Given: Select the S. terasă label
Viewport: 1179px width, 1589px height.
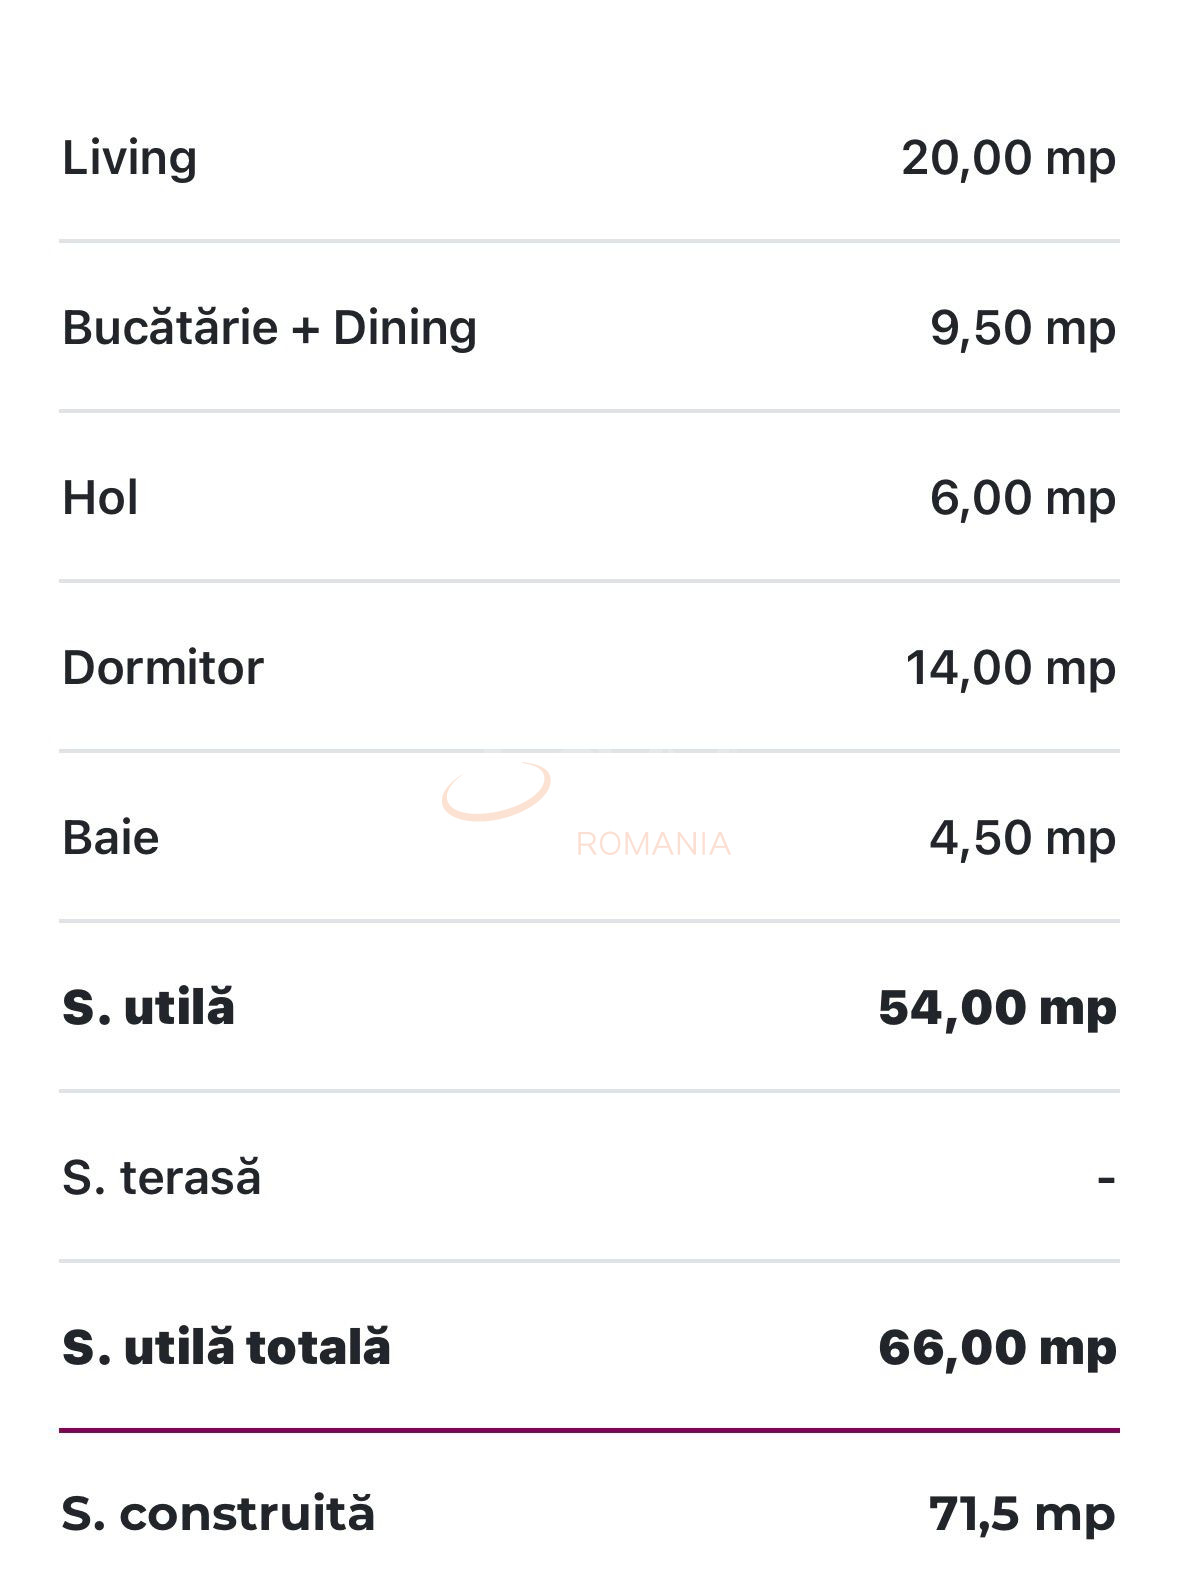Looking at the screenshot, I should click(161, 1178).
